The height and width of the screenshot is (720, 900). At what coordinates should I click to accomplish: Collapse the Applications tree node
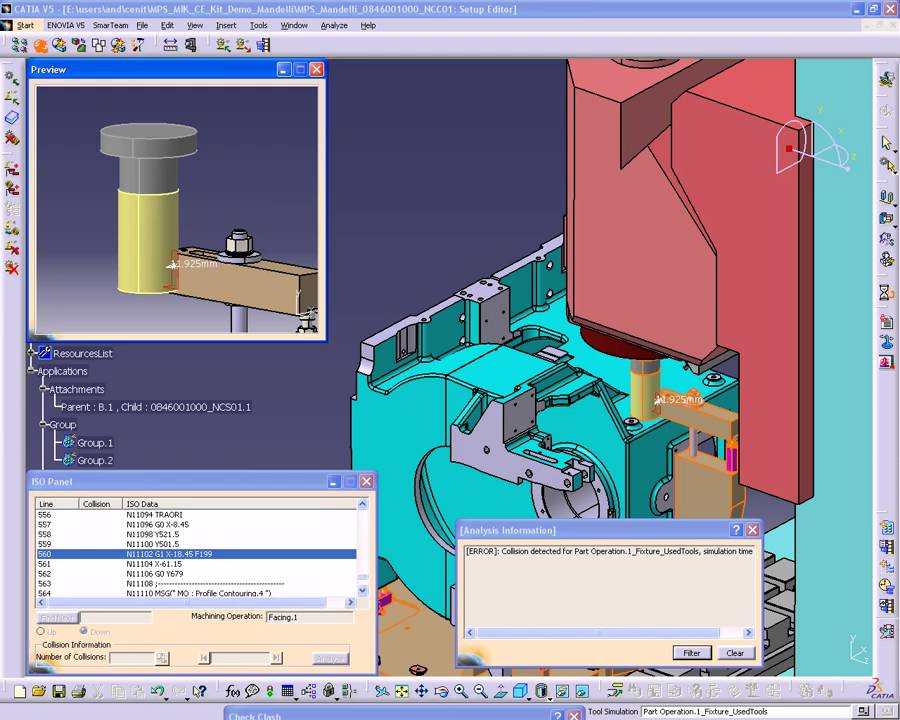click(32, 371)
